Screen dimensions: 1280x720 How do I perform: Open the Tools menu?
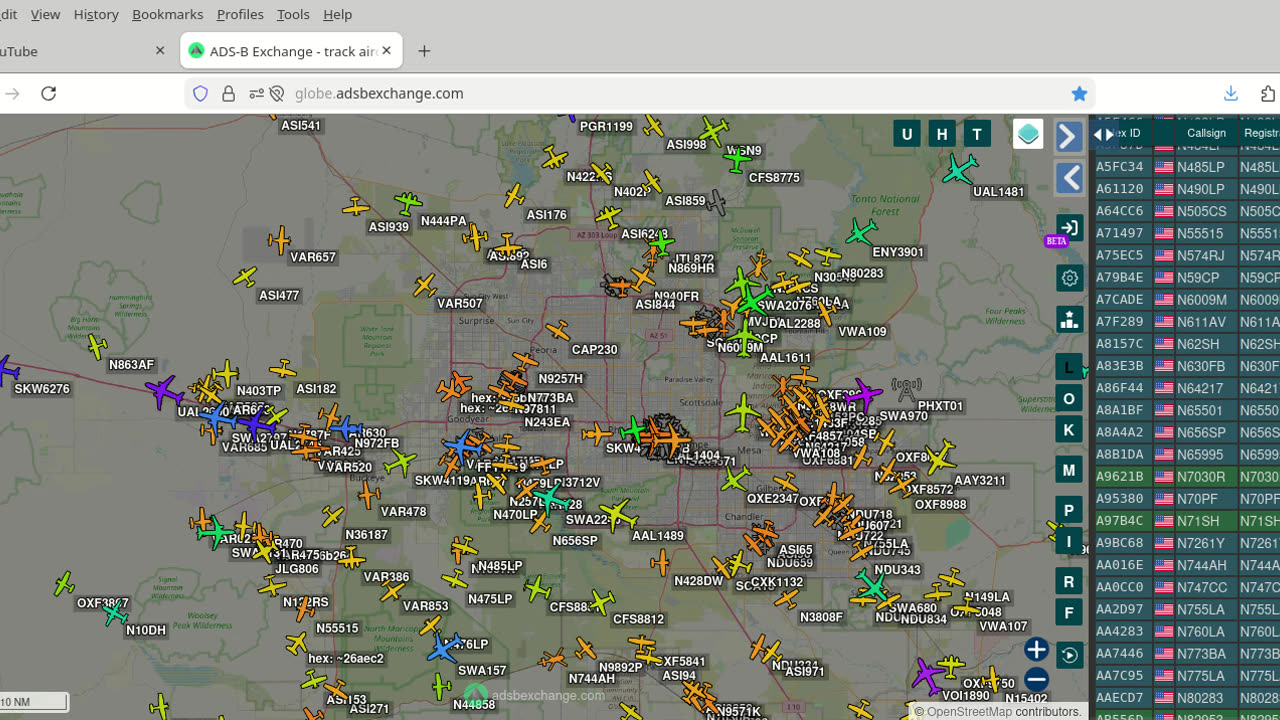[293, 14]
